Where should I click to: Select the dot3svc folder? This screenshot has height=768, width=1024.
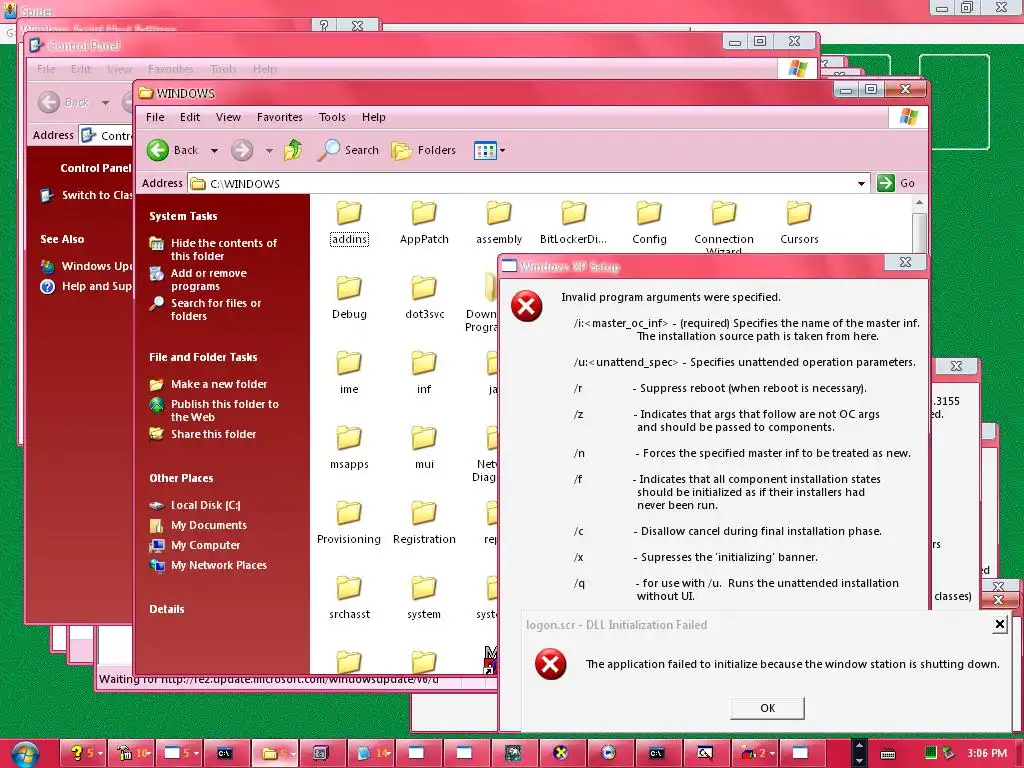point(424,297)
